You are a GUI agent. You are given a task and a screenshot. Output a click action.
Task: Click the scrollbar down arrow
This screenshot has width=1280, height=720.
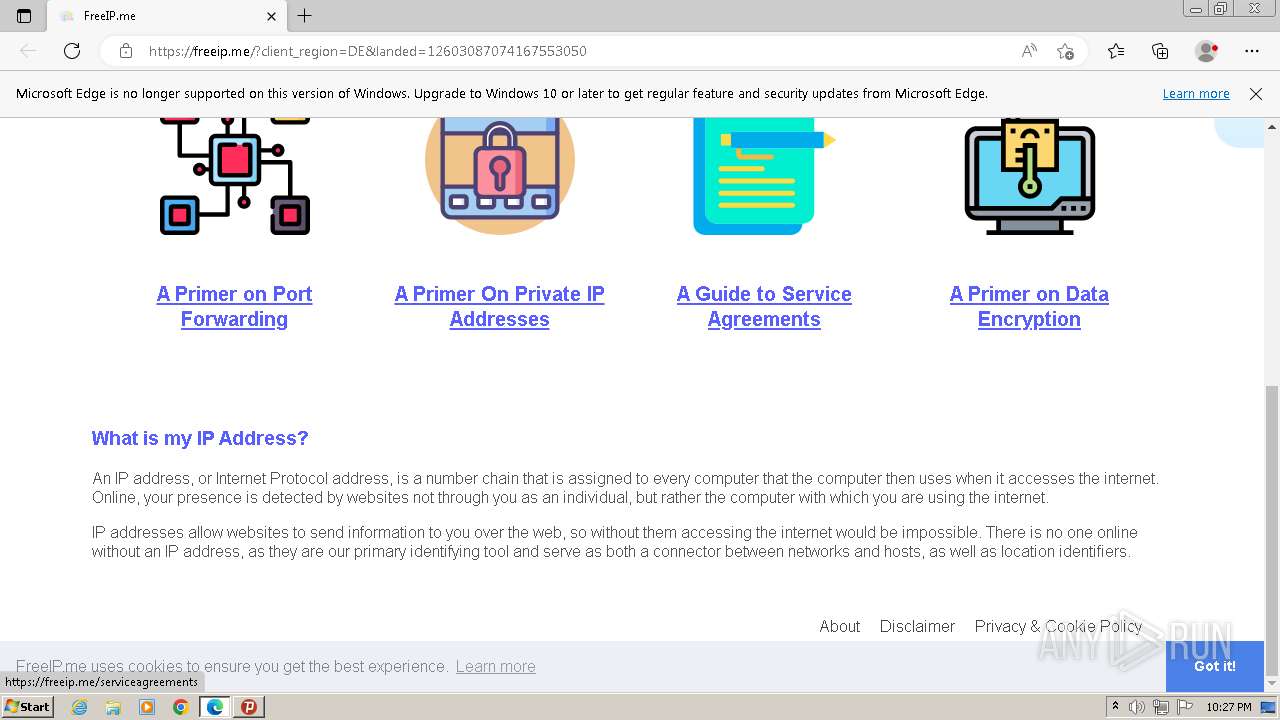pyautogui.click(x=1272, y=684)
